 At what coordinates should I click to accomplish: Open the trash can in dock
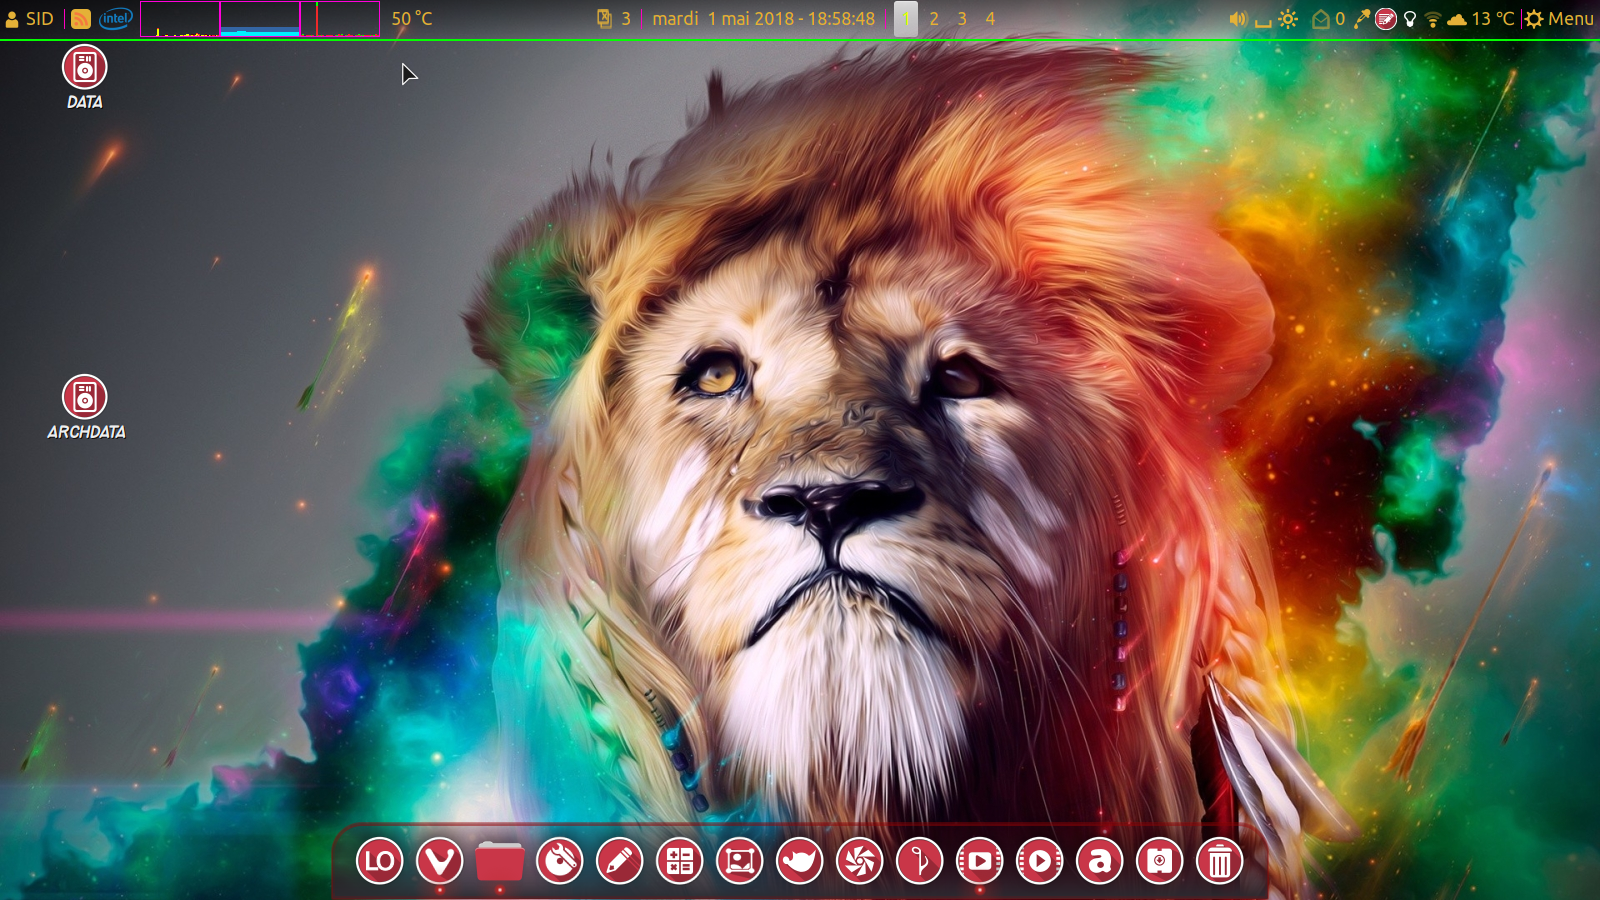point(1219,861)
